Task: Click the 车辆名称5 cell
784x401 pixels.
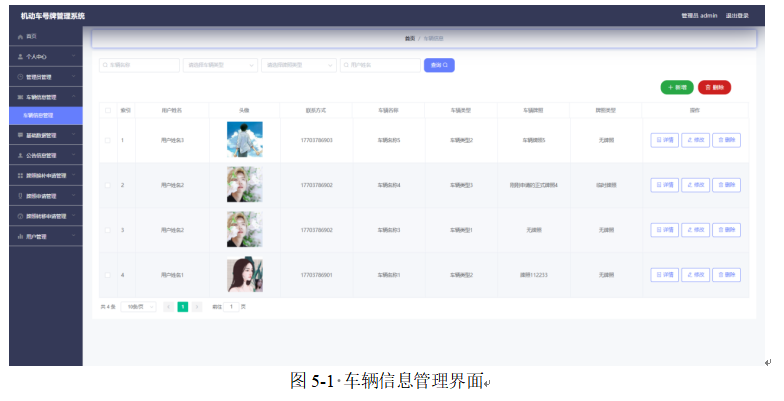Action: tap(388, 140)
